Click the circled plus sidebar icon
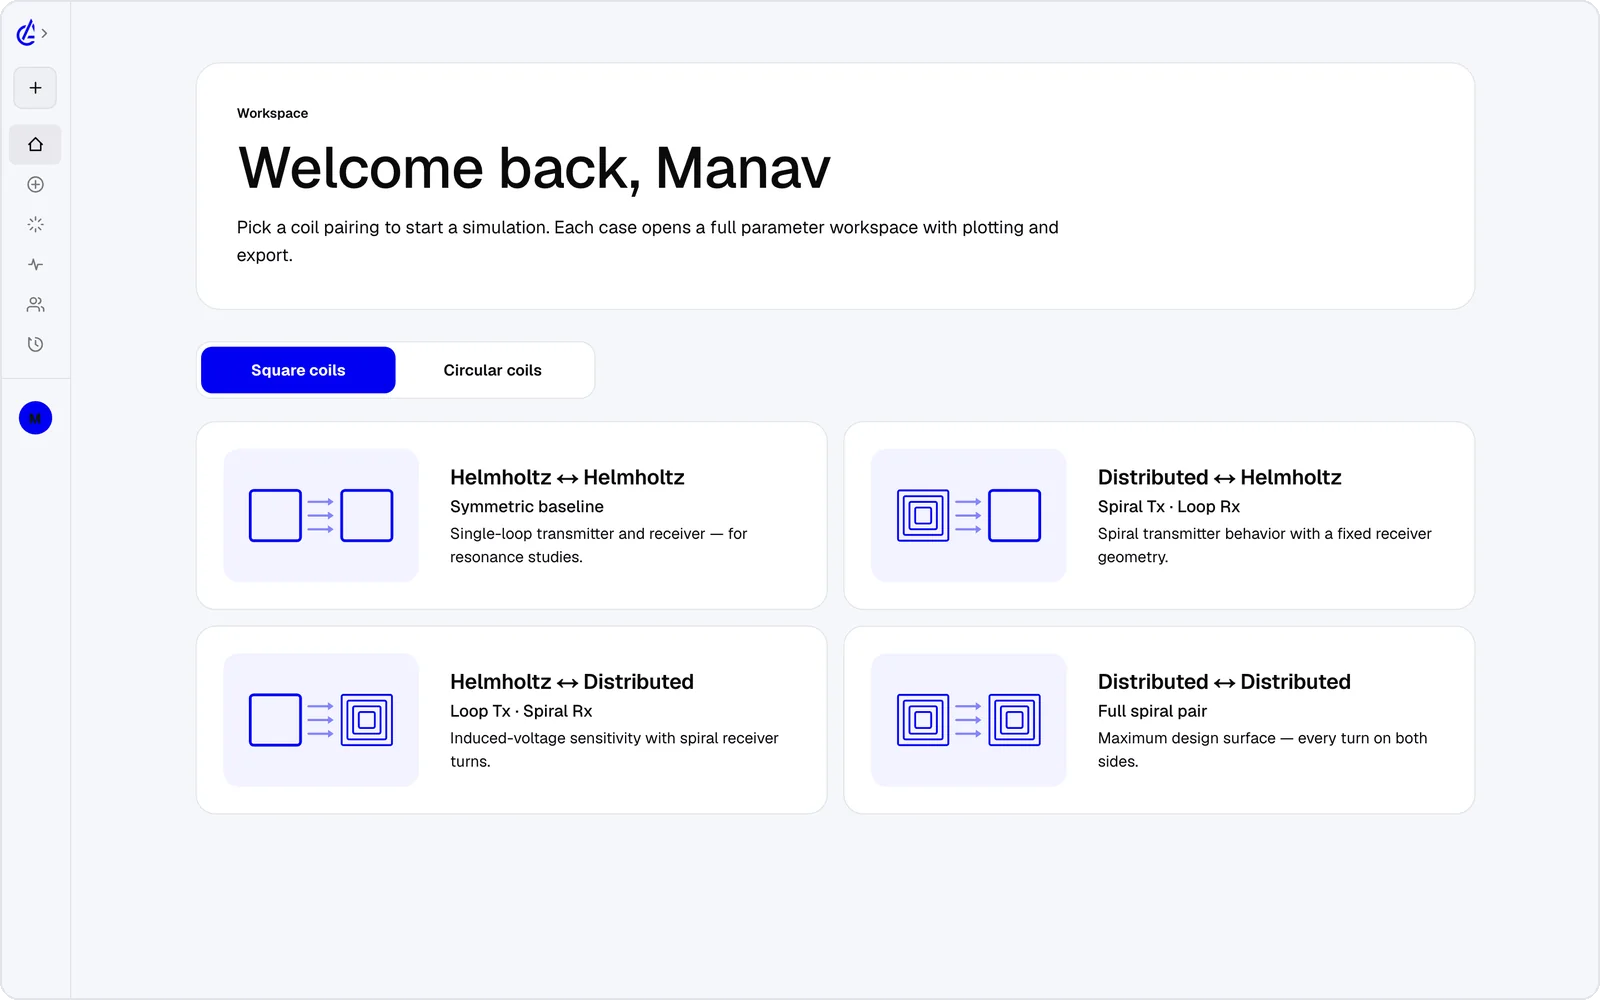Image resolution: width=1600 pixels, height=1000 pixels. coord(35,184)
